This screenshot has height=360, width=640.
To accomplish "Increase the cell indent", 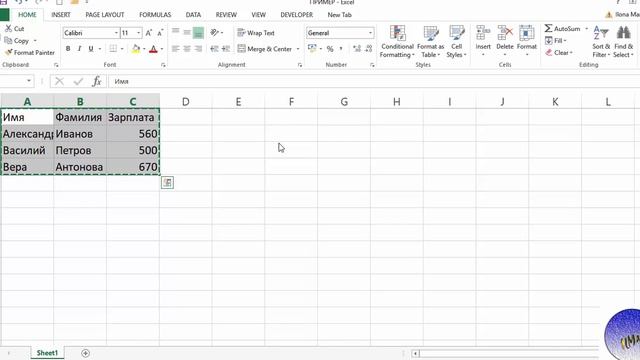I will (x=226, y=49).
